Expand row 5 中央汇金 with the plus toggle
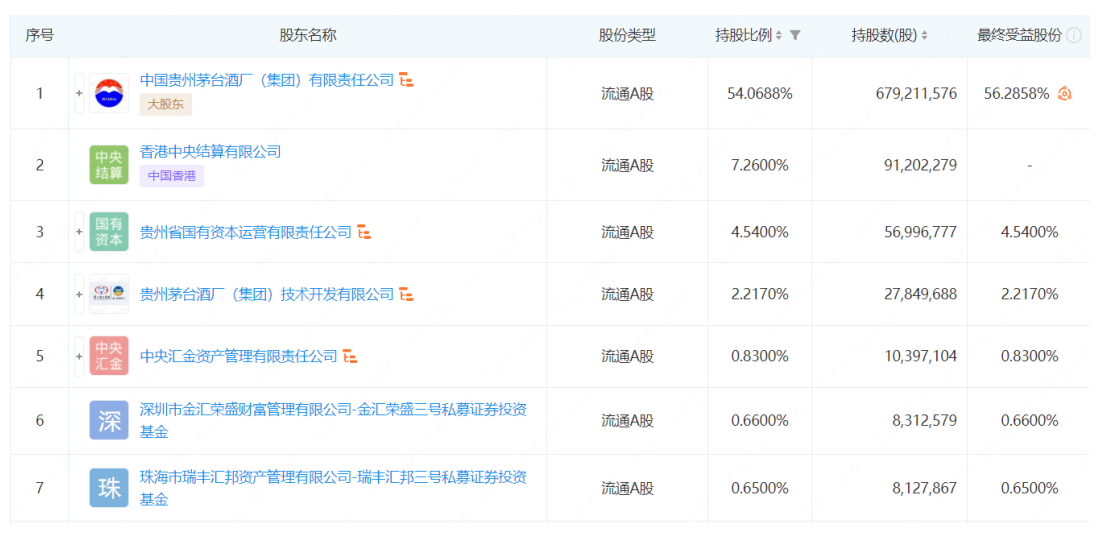Image resolution: width=1107 pixels, height=534 pixels. click(x=79, y=356)
